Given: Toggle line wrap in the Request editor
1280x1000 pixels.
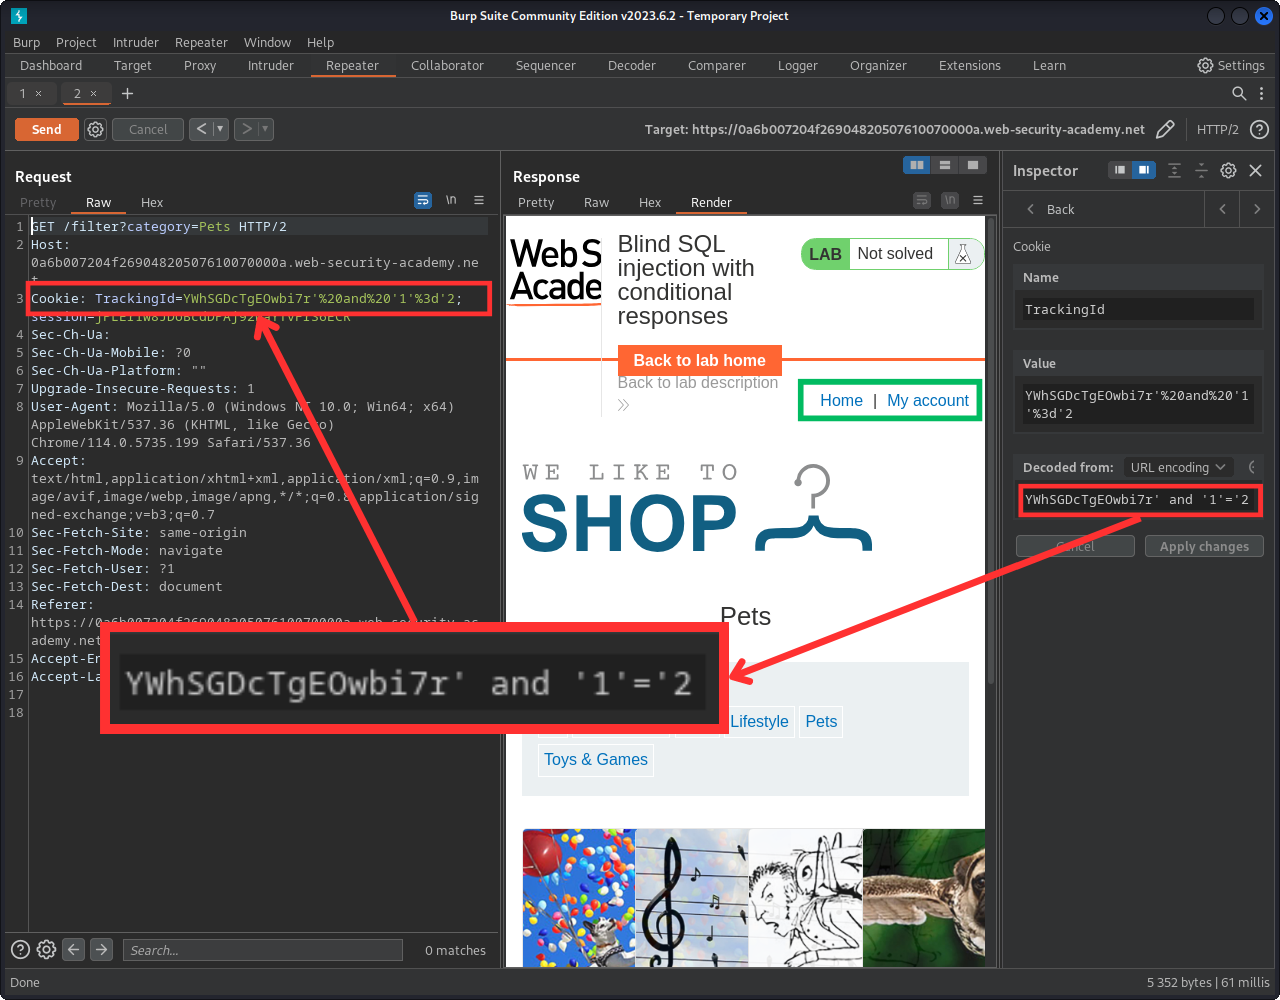Looking at the screenshot, I should click(x=423, y=200).
